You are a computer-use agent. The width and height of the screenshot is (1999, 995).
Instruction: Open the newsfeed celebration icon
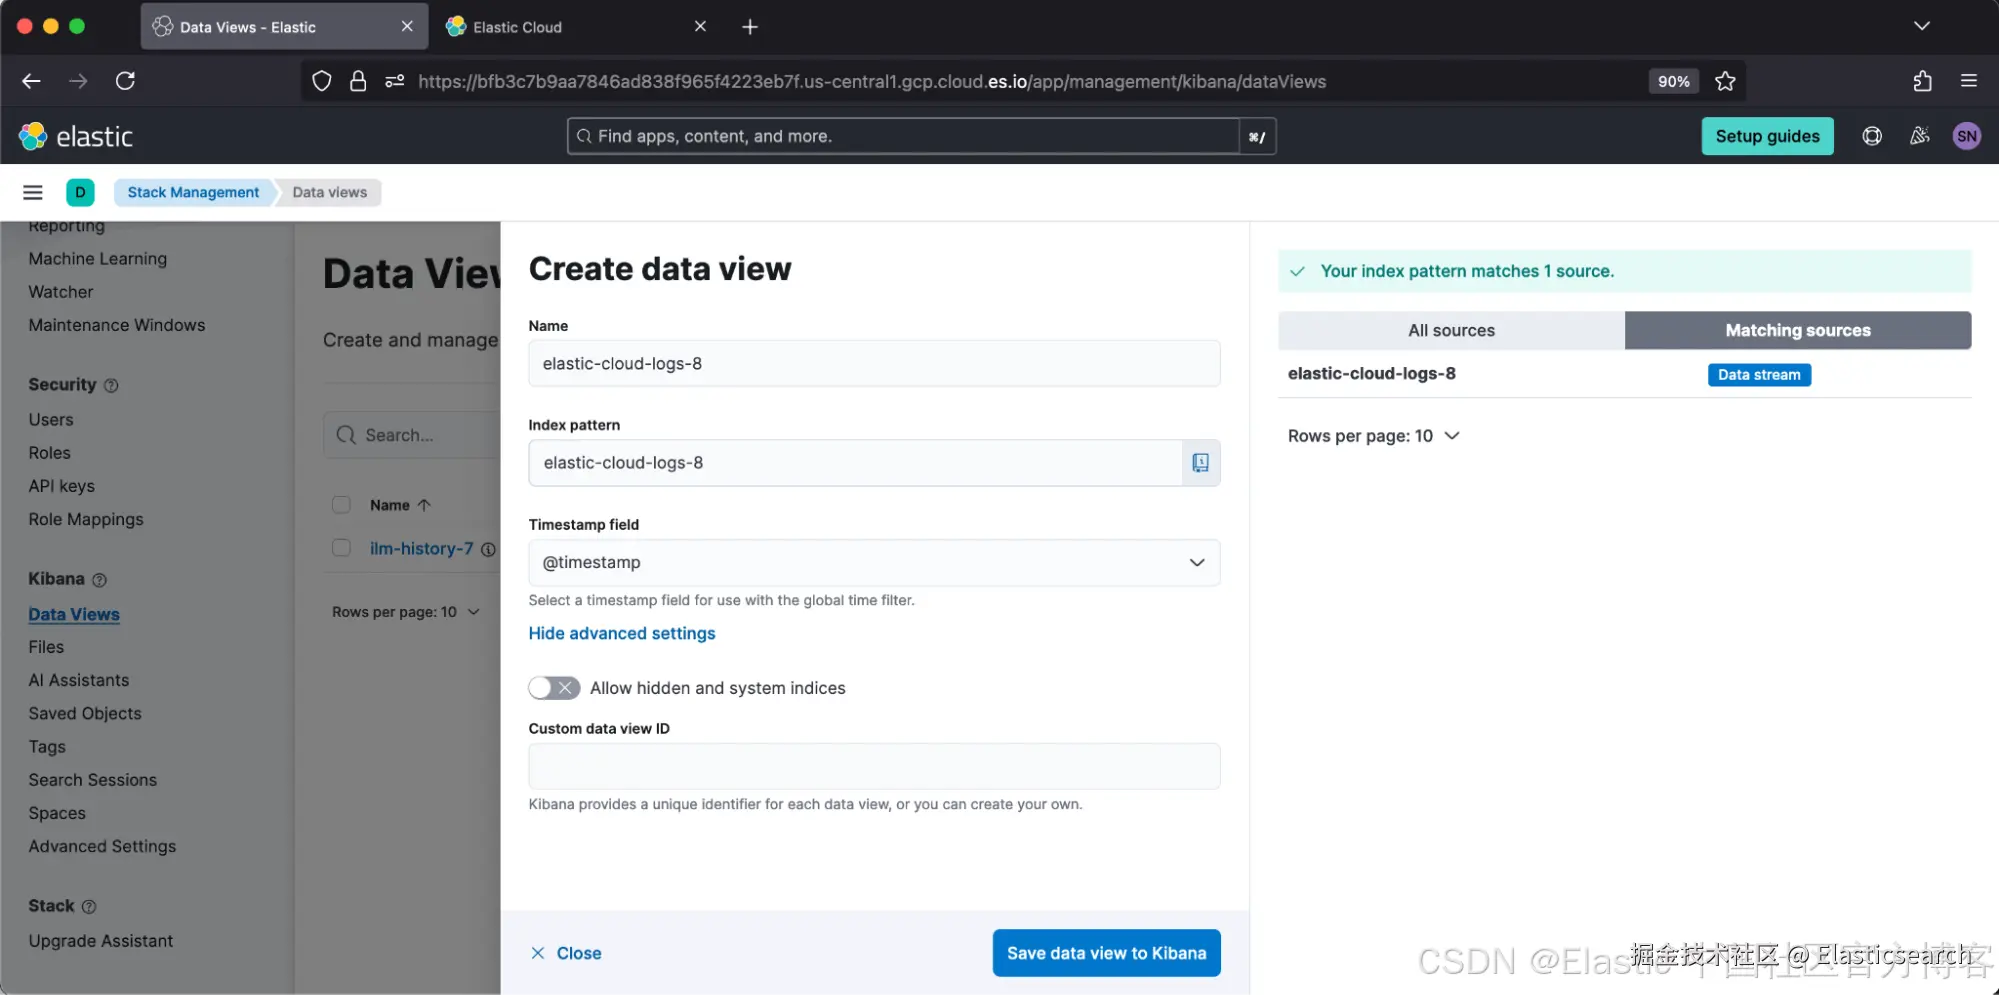[1919, 136]
